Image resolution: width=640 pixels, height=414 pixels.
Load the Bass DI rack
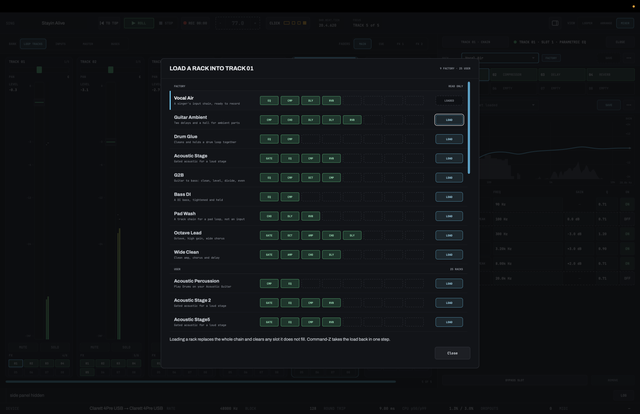tap(449, 196)
